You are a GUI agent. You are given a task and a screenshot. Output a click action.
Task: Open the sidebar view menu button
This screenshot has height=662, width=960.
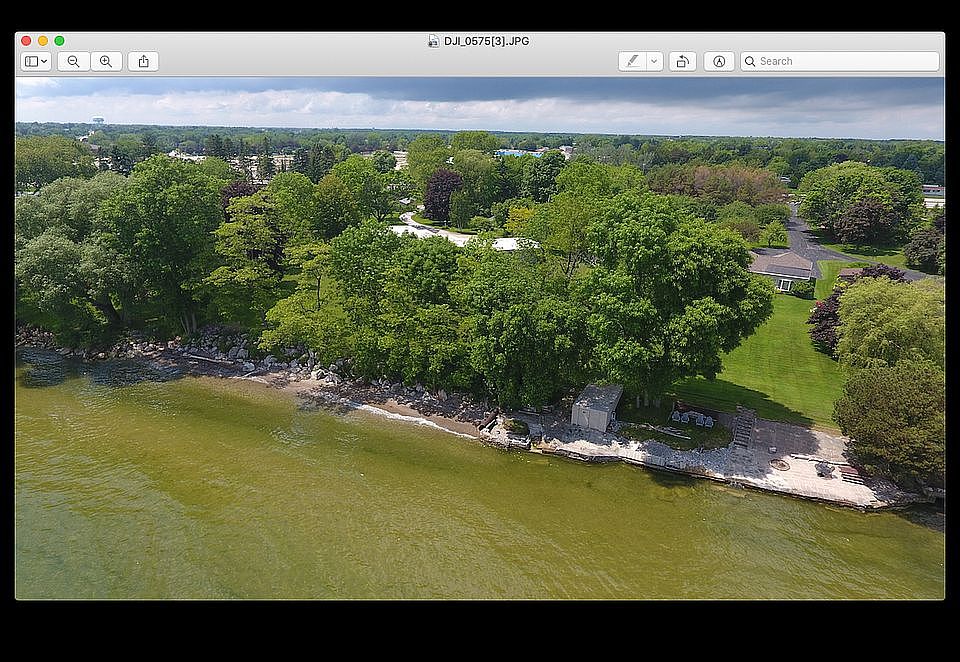(x=36, y=61)
